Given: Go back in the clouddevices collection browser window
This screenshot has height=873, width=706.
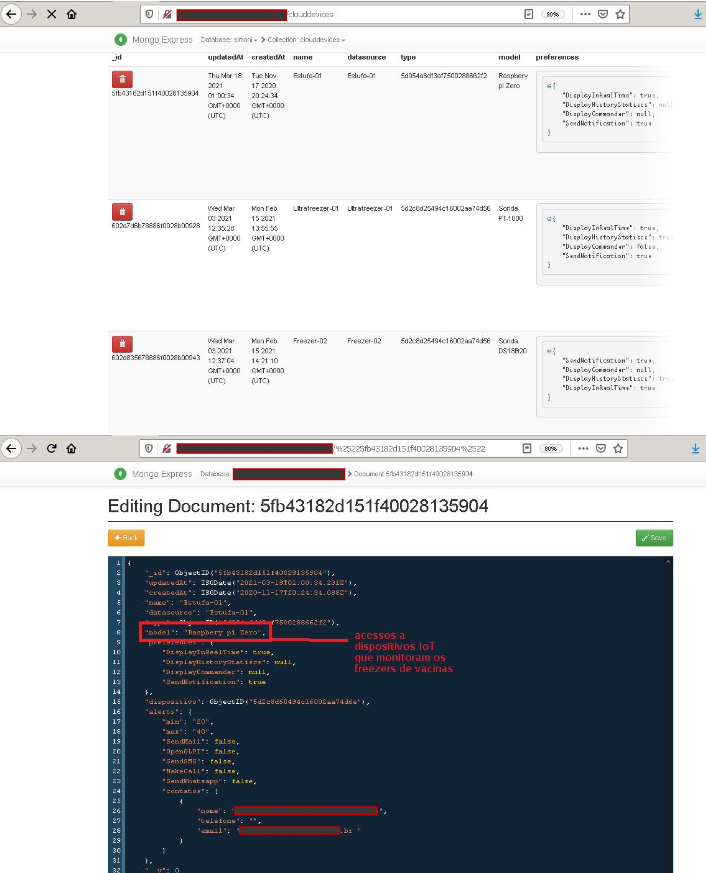Looking at the screenshot, I should coord(11,14).
